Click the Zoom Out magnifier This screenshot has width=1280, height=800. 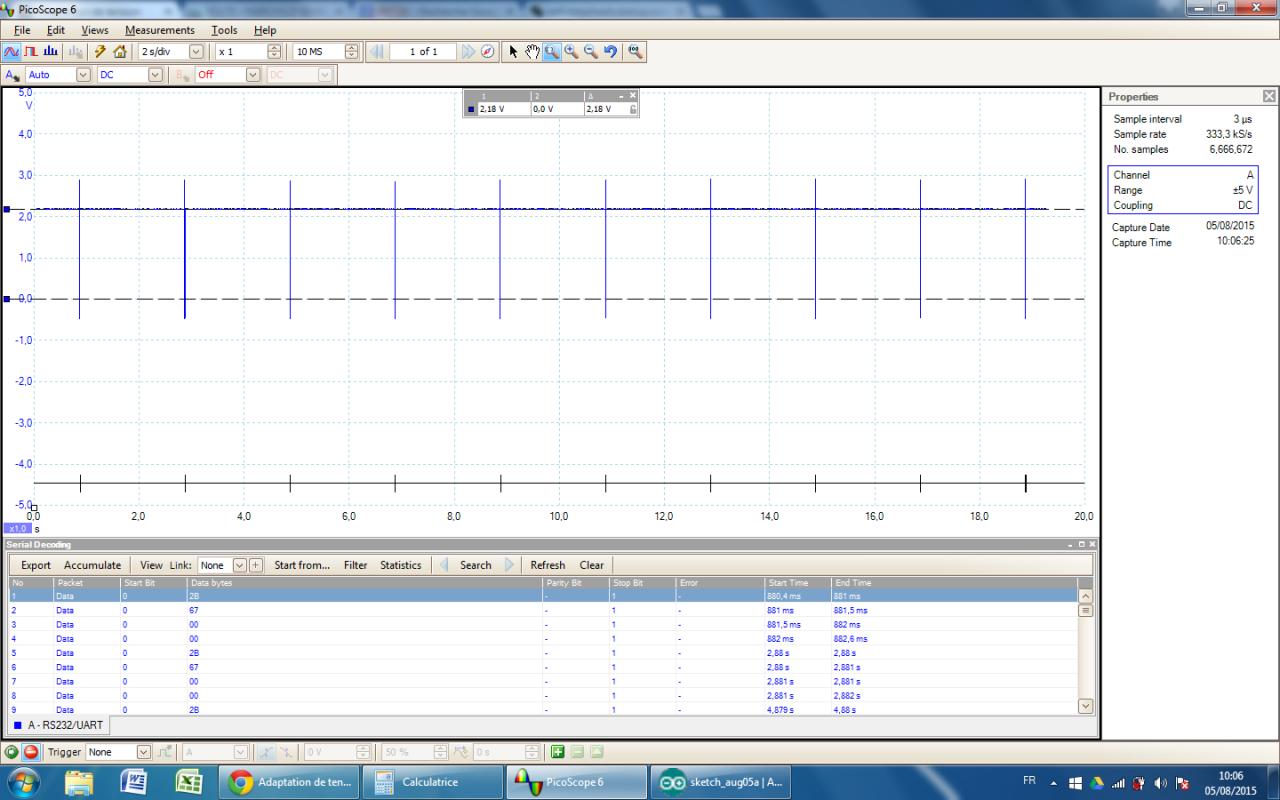[591, 51]
